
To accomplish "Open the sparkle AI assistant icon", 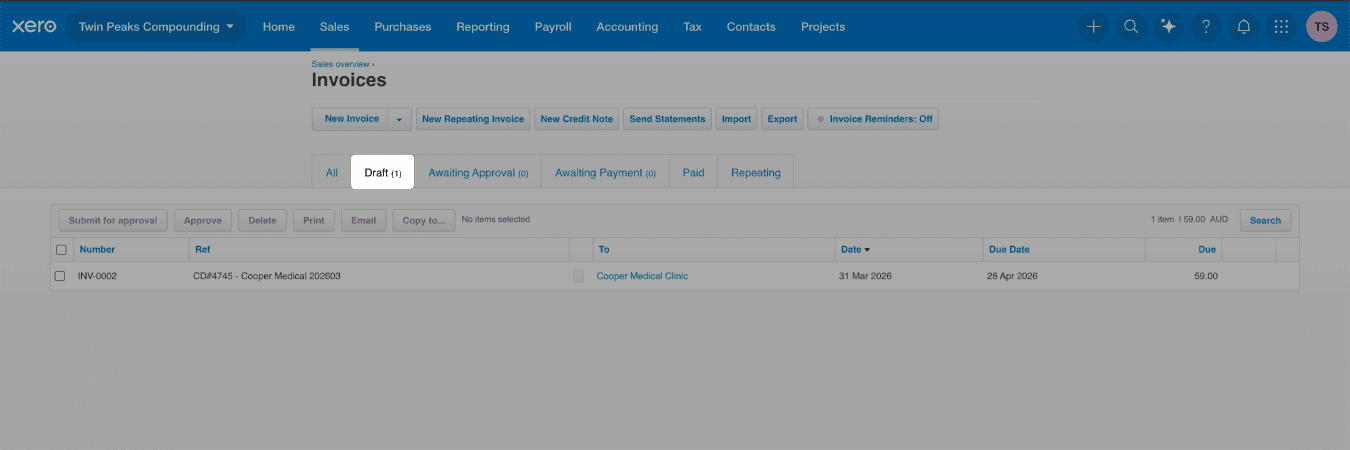I will (x=1168, y=27).
